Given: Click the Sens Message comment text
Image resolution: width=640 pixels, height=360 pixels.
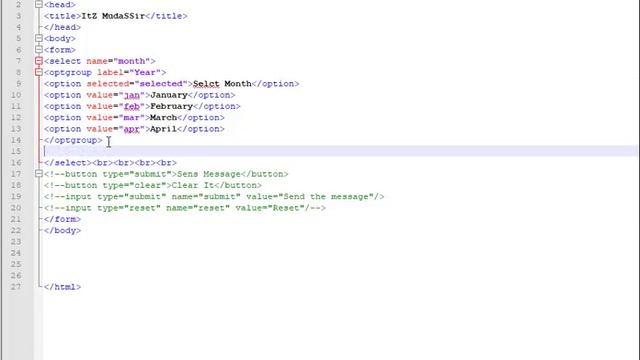Looking at the screenshot, I should [209, 174].
